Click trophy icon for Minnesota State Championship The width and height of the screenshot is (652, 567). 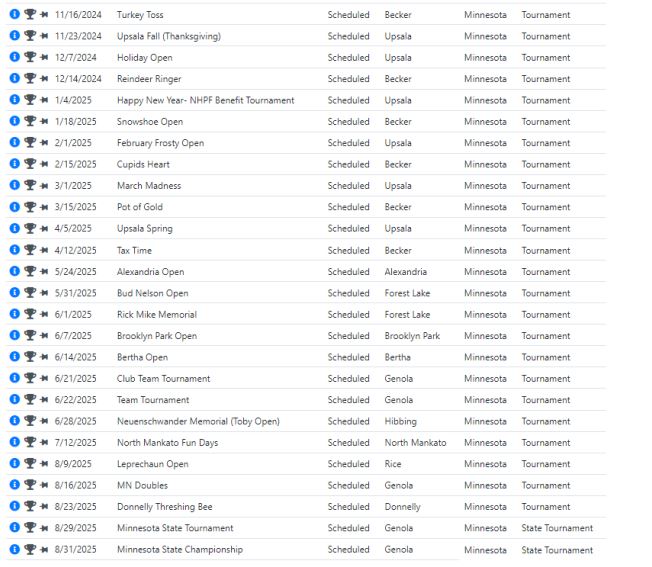[30, 550]
